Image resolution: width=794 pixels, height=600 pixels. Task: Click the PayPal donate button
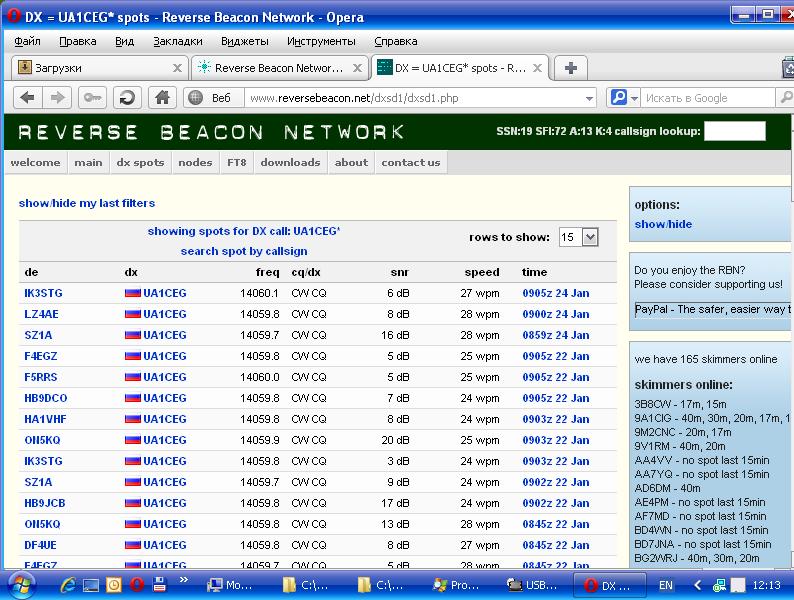click(x=712, y=309)
